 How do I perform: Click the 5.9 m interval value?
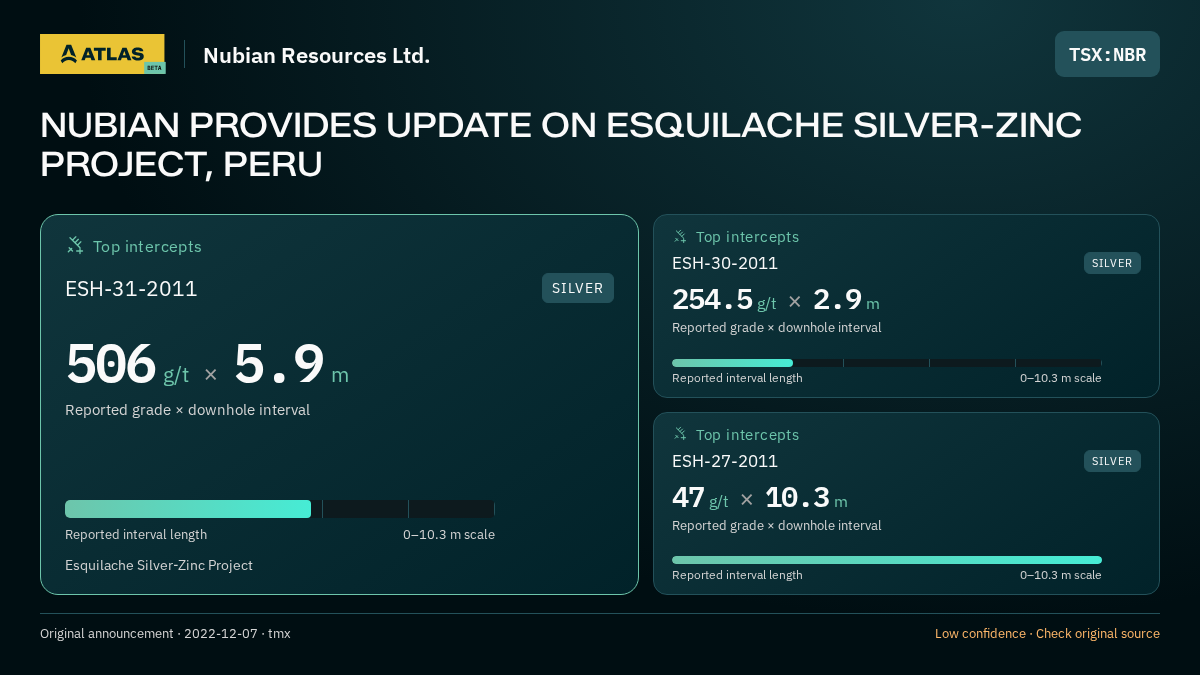tap(291, 364)
